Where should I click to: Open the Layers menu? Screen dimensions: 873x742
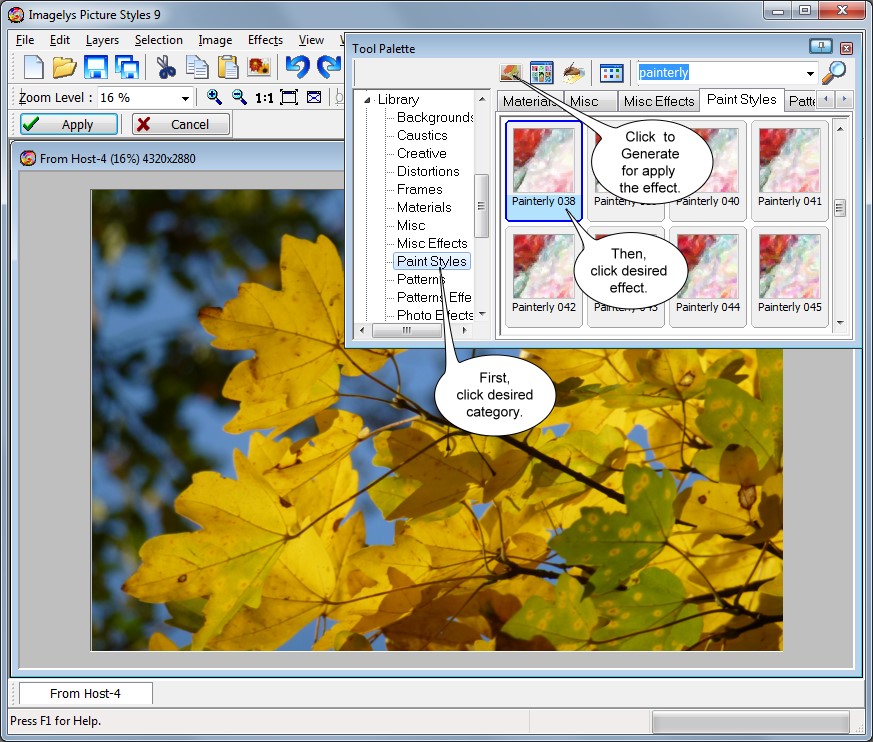click(102, 40)
